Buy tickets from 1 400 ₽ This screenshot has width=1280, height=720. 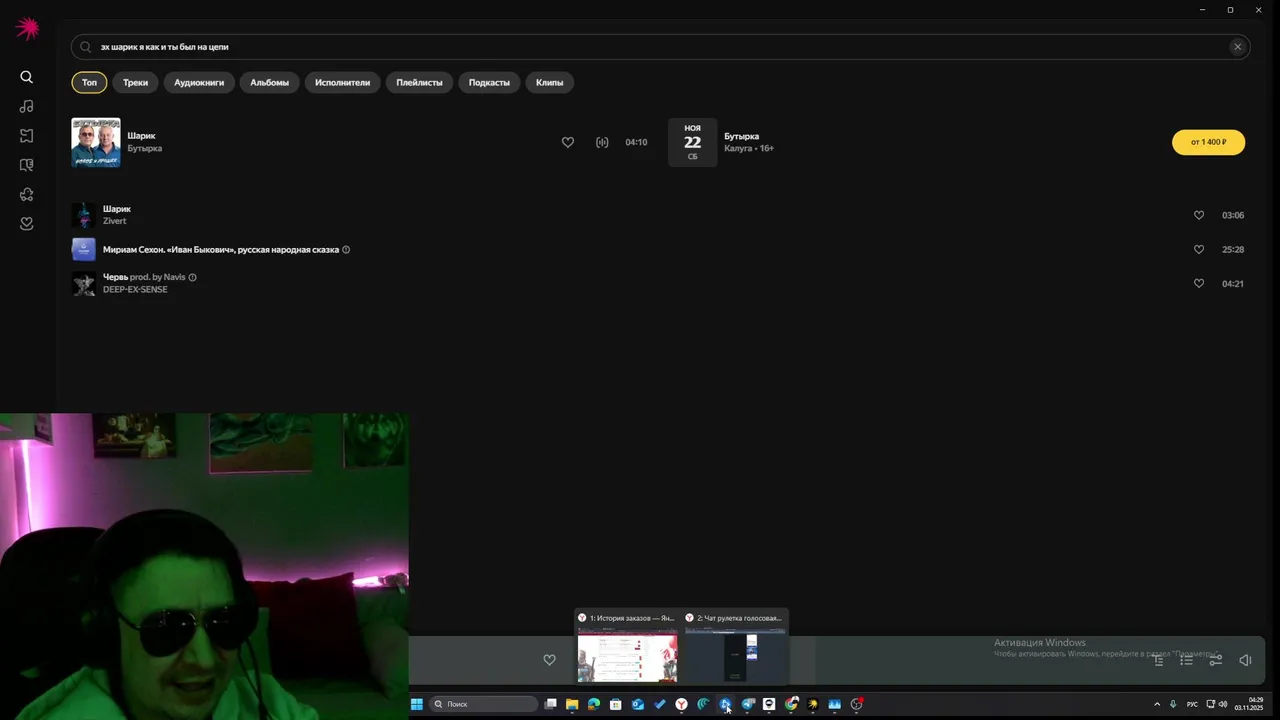click(1208, 142)
